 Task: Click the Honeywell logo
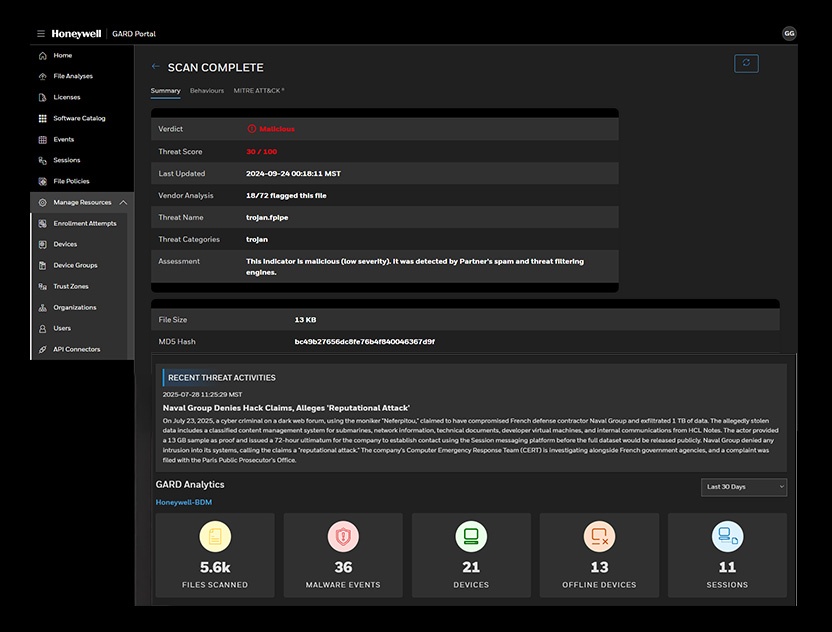tap(76, 33)
